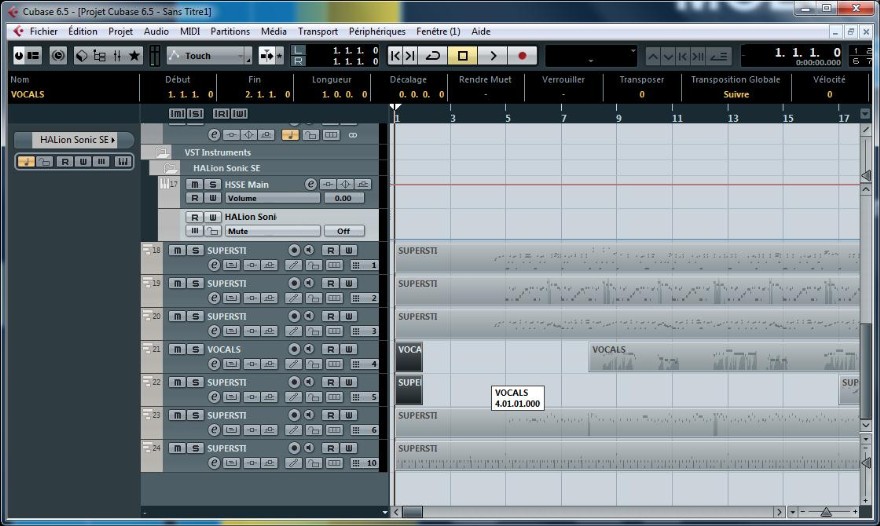Select MIDI channel 1 field on track 18
This screenshot has width=880, height=526.
pyautogui.click(x=364, y=265)
